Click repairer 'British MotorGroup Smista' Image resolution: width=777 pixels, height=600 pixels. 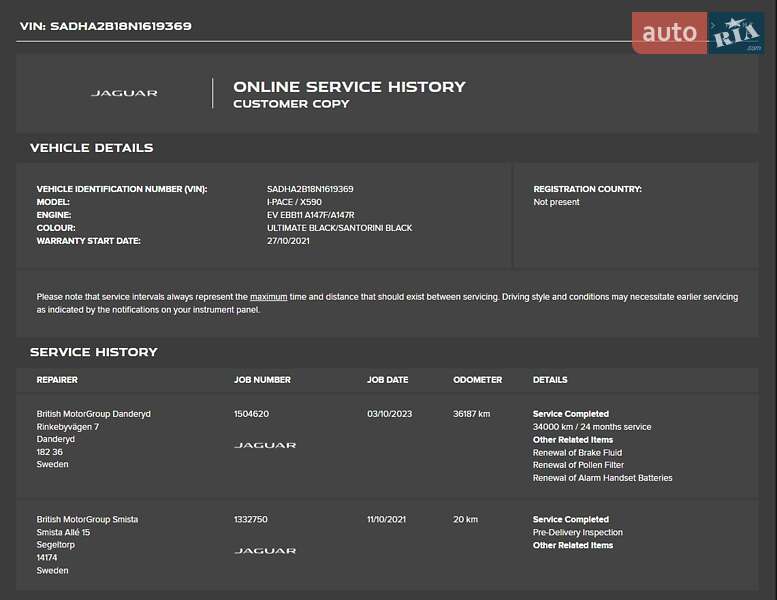tap(87, 519)
